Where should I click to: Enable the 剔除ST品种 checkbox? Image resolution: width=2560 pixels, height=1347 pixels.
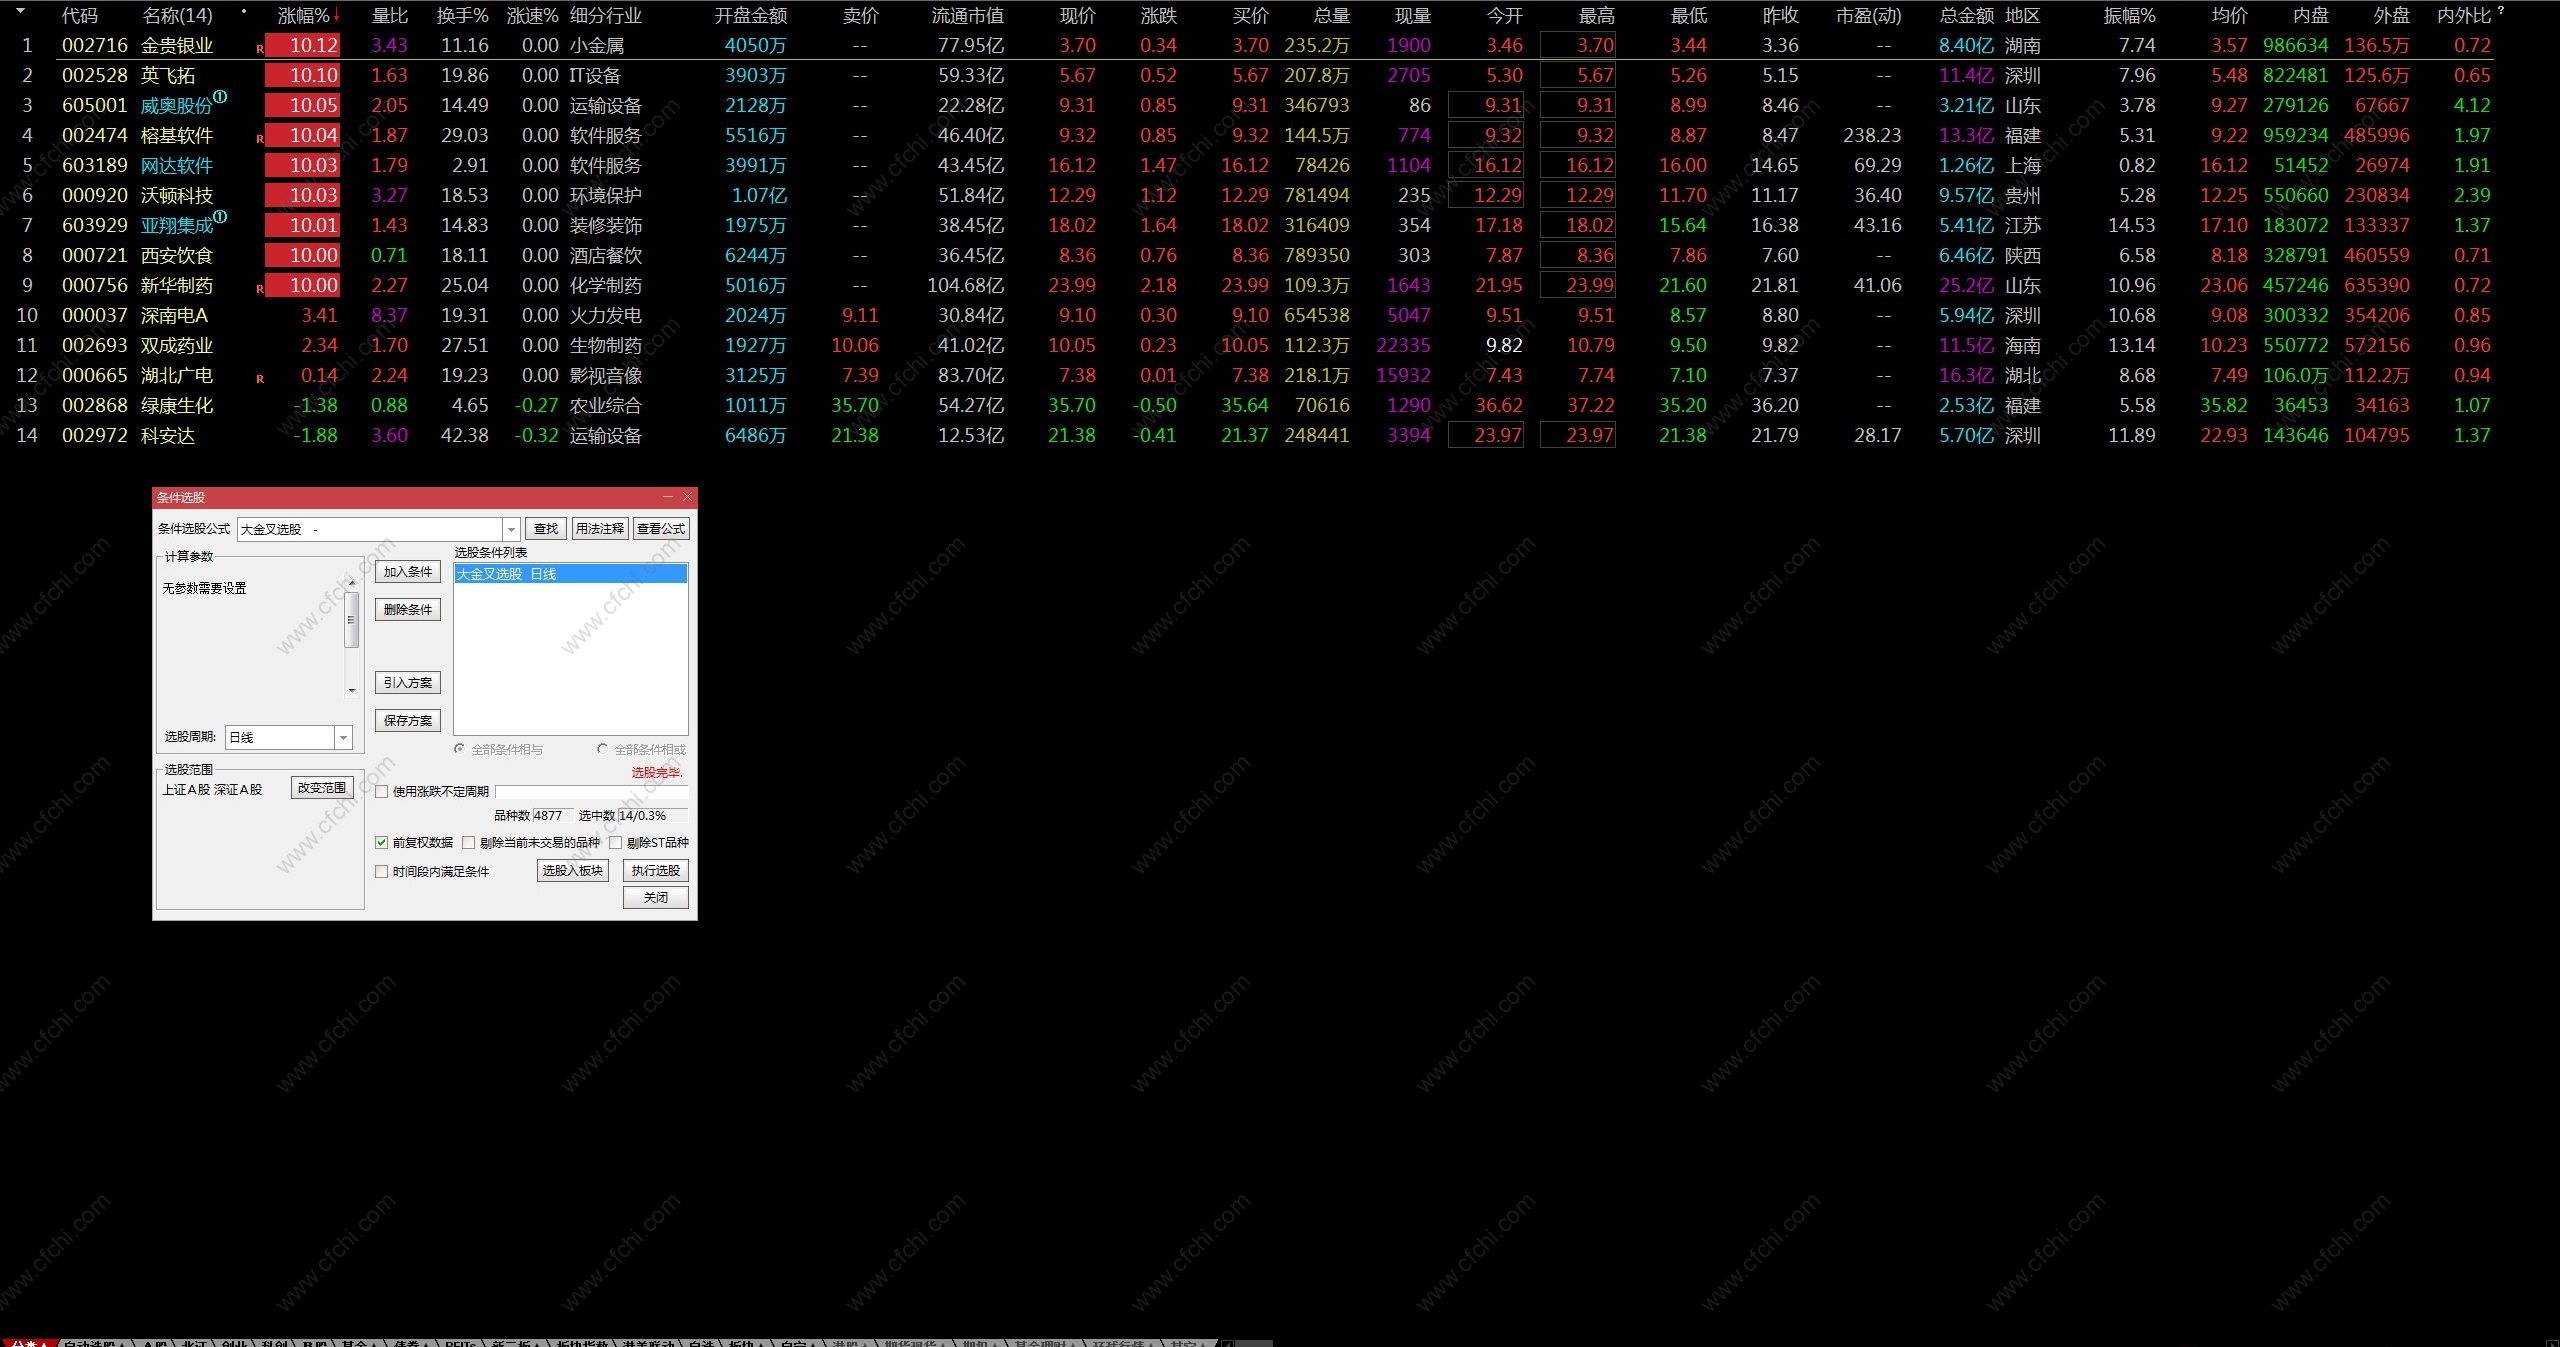(616, 843)
